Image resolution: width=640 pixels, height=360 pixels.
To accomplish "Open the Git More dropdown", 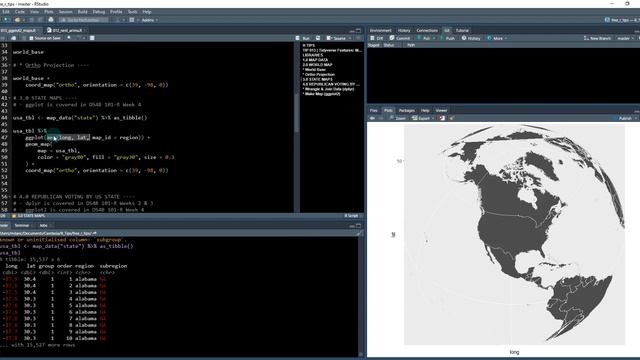I will click(x=497, y=38).
